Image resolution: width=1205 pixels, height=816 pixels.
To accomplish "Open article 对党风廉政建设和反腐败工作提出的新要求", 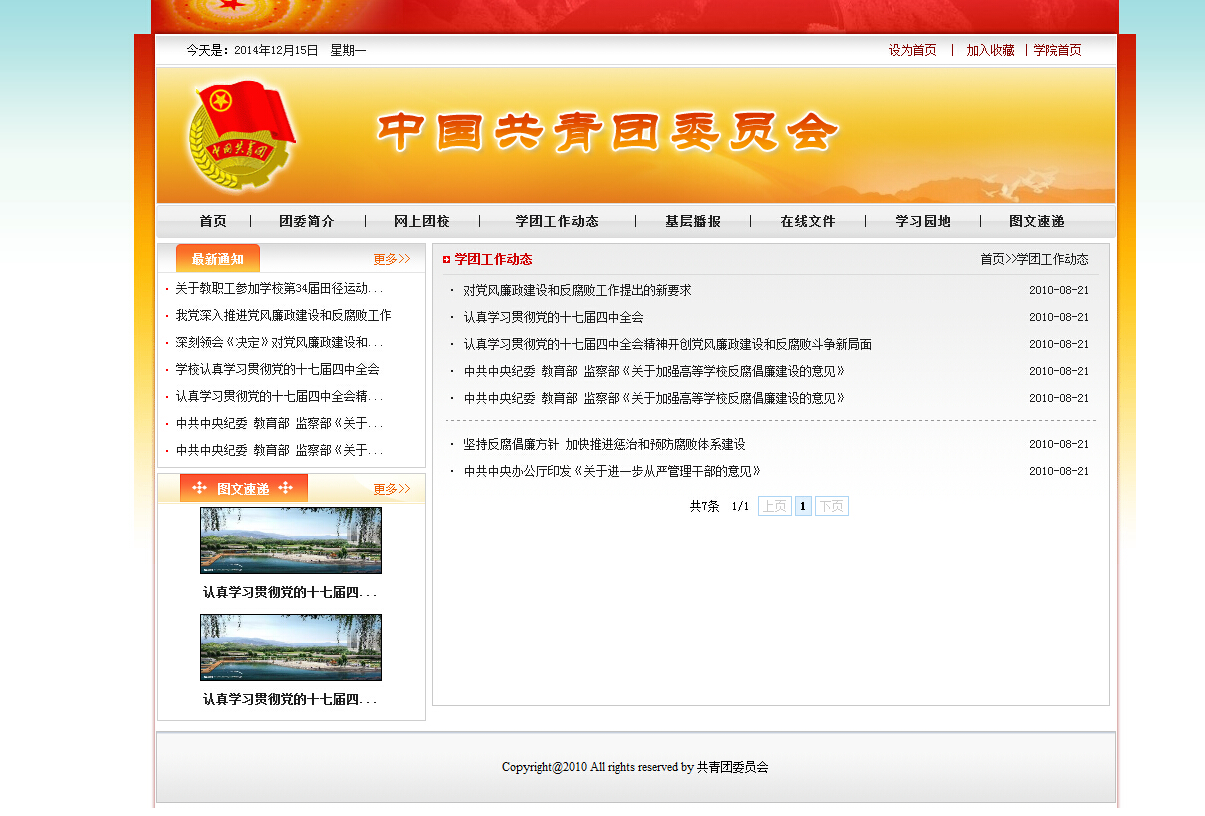I will coord(577,290).
